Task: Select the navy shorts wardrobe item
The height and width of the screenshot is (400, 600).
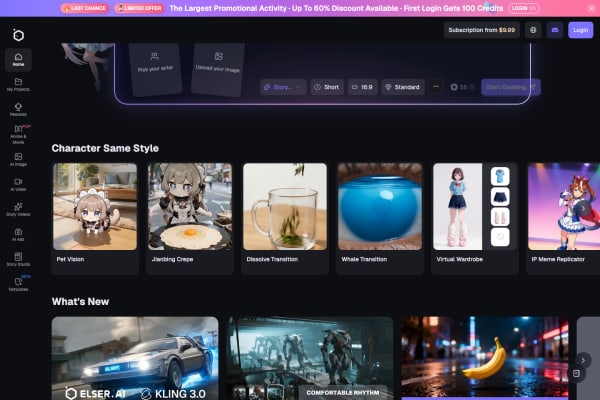Action: (x=500, y=196)
